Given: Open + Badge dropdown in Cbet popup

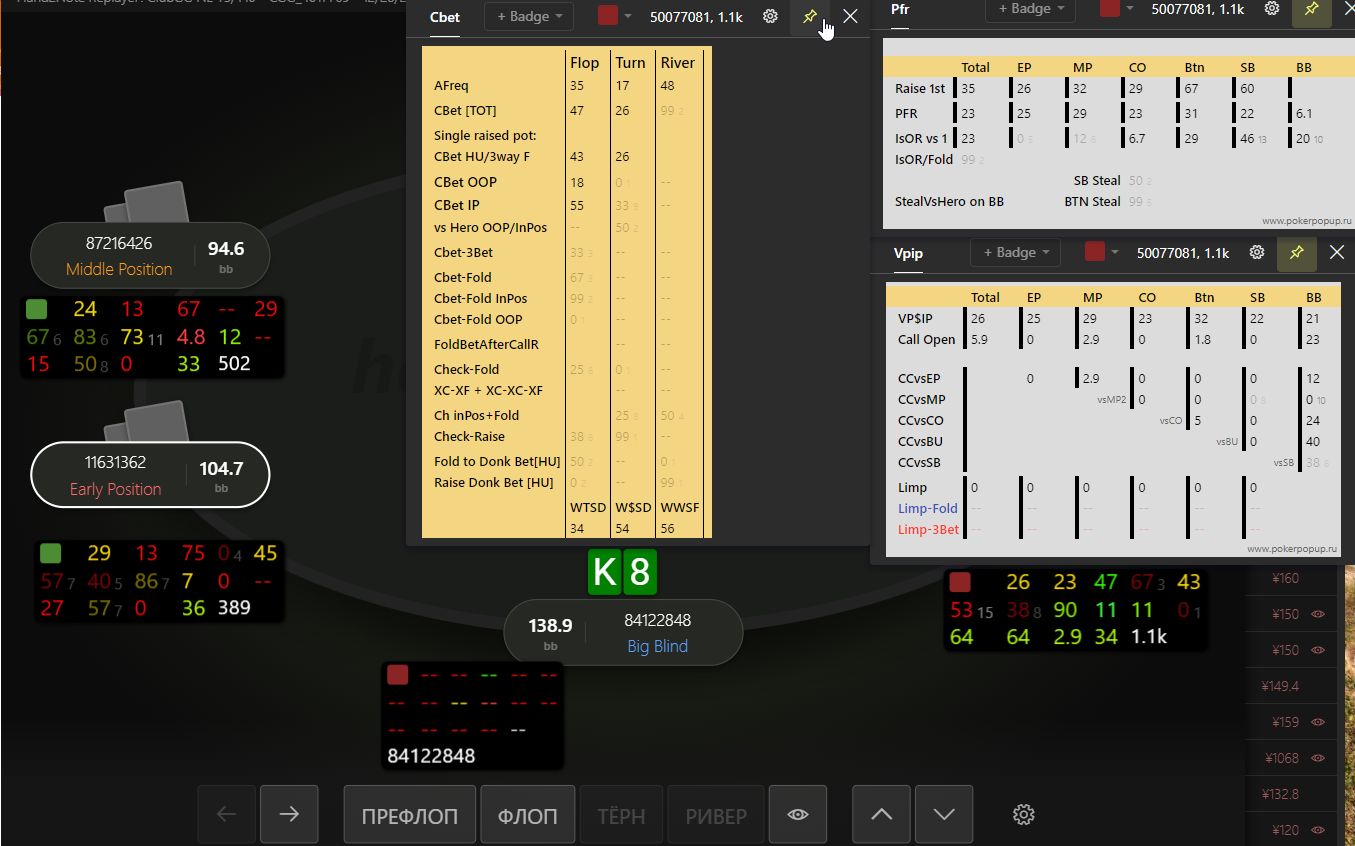Looking at the screenshot, I should click(529, 16).
